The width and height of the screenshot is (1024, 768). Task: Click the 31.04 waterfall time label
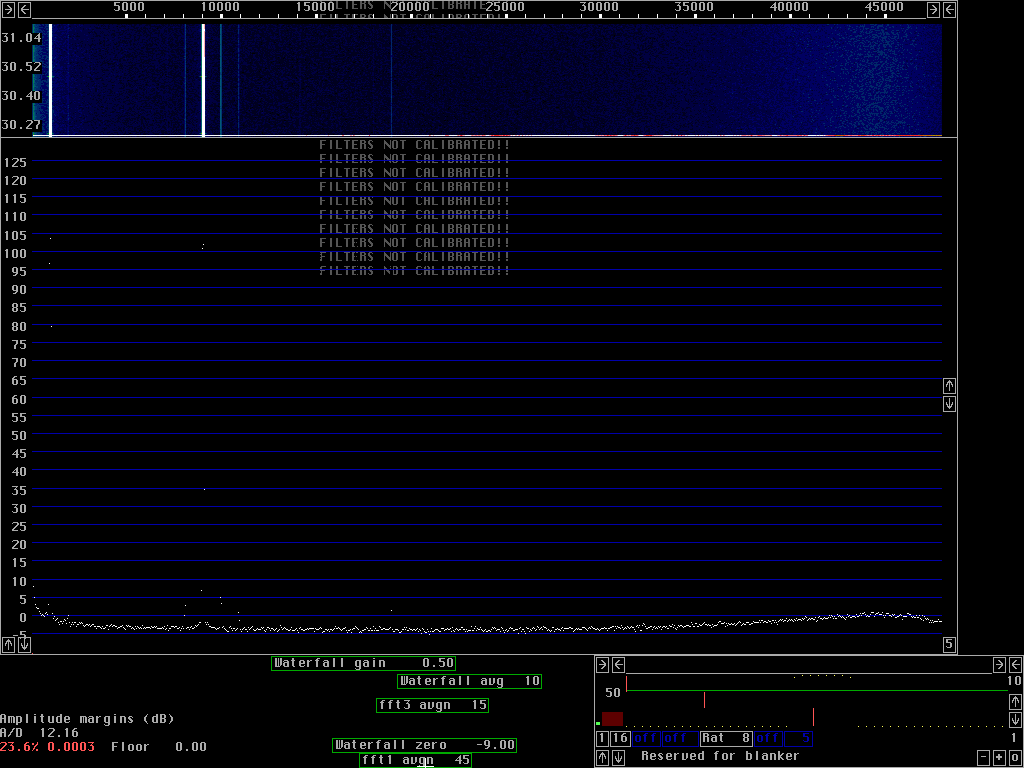pyautogui.click(x=21, y=38)
